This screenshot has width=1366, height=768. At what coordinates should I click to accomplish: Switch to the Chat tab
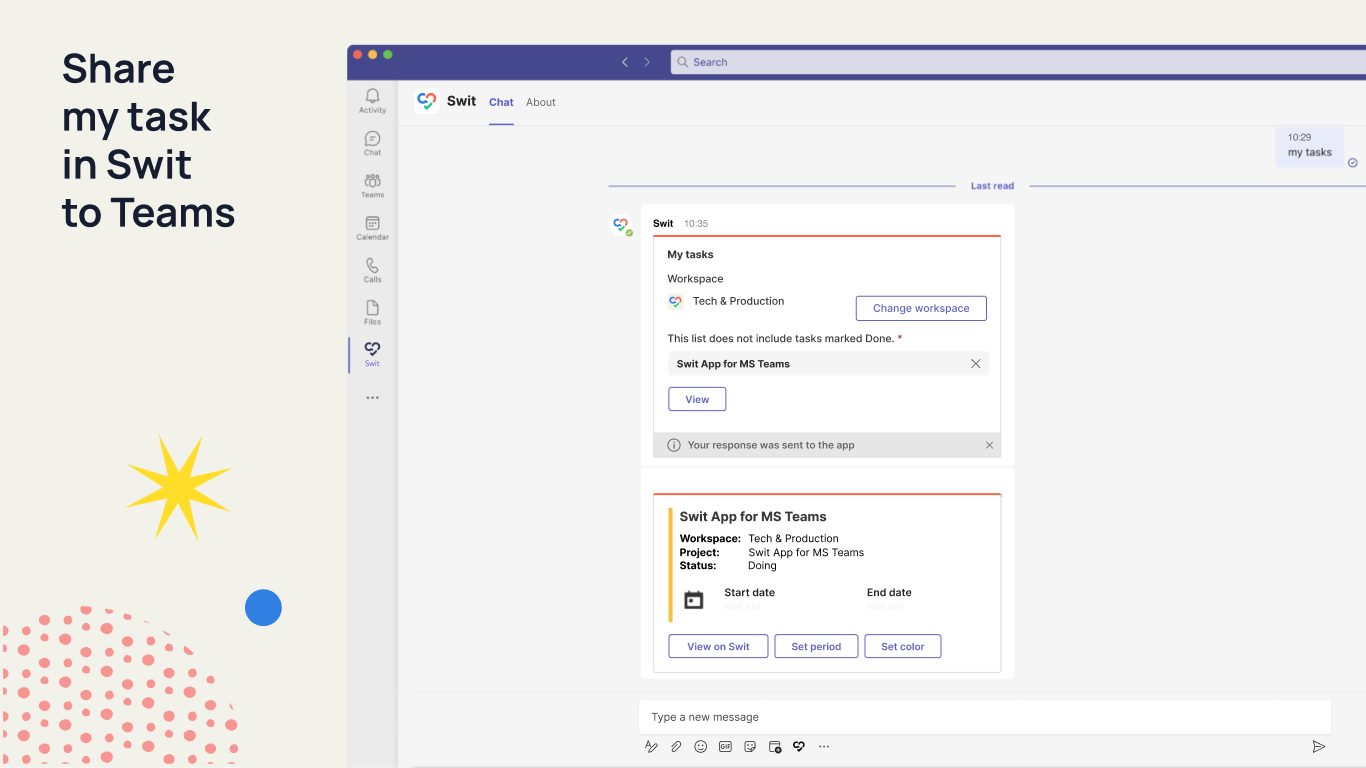pyautogui.click(x=501, y=102)
